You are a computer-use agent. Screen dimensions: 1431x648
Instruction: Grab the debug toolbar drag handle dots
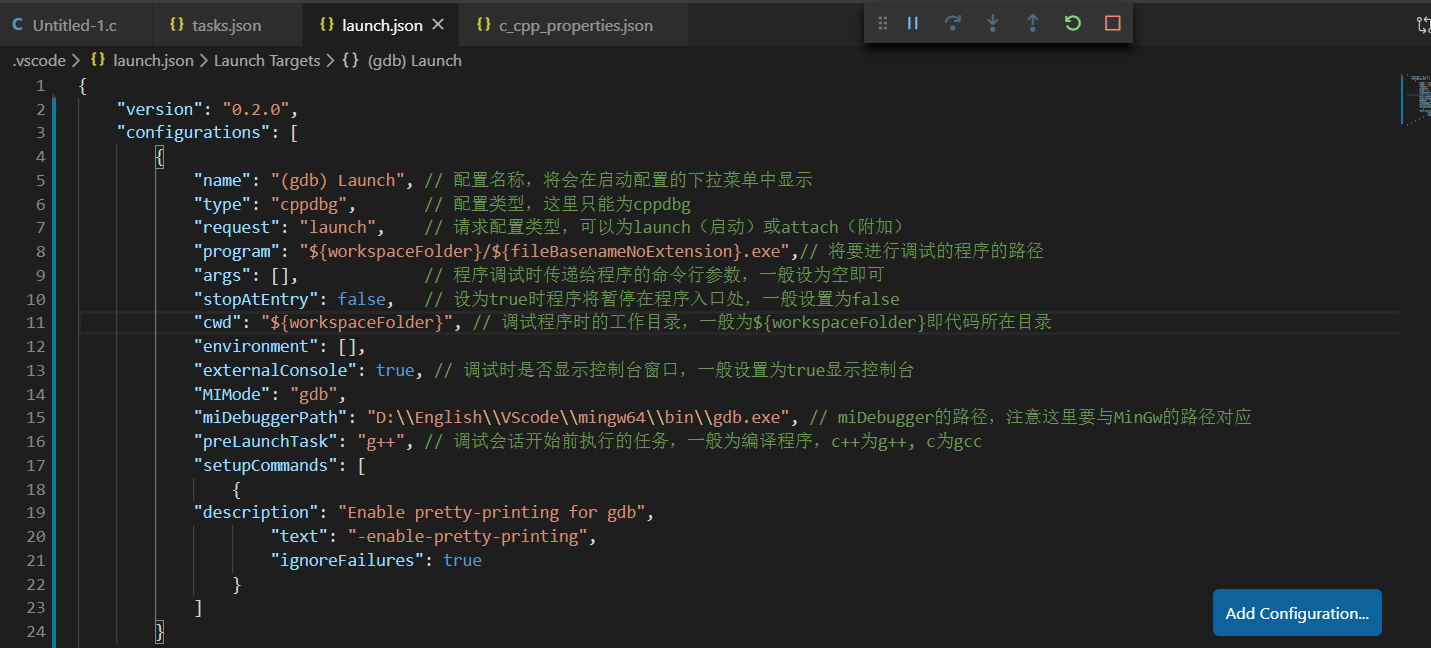[x=882, y=22]
